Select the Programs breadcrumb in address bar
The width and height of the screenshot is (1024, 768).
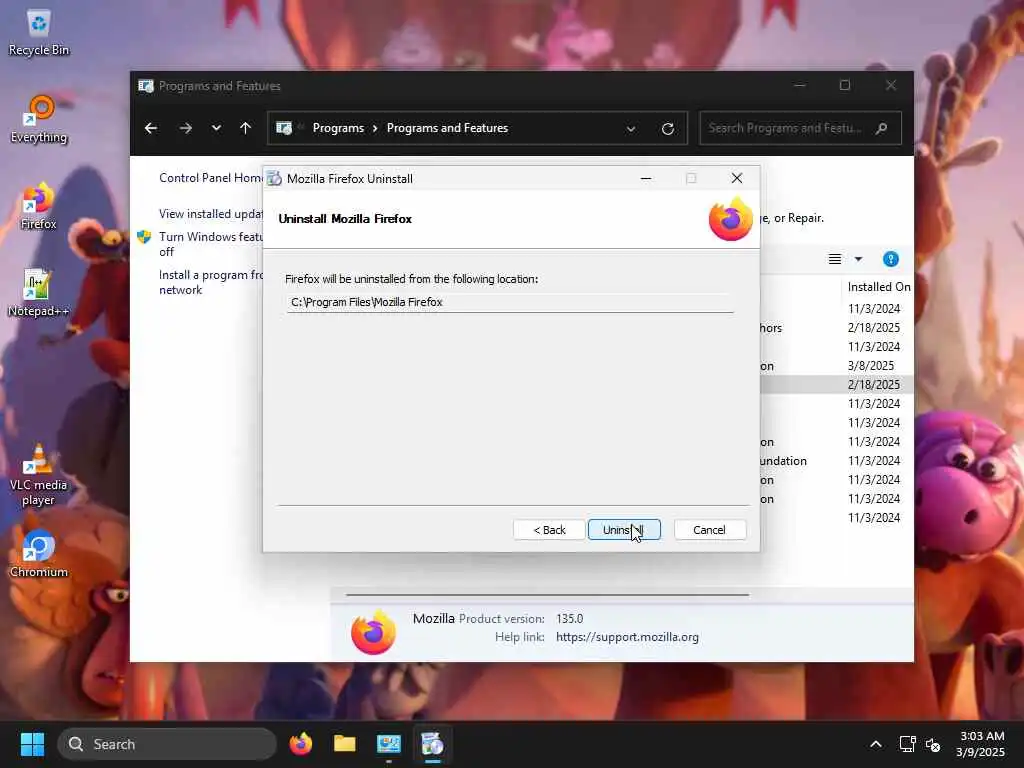tap(338, 128)
